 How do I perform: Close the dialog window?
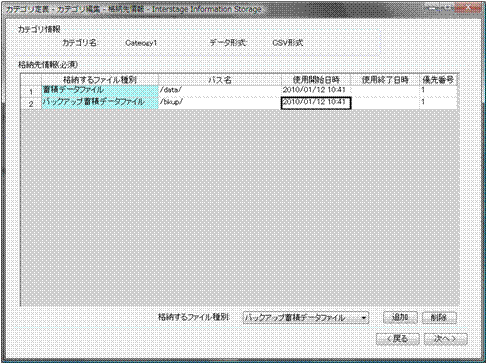(468, 8)
